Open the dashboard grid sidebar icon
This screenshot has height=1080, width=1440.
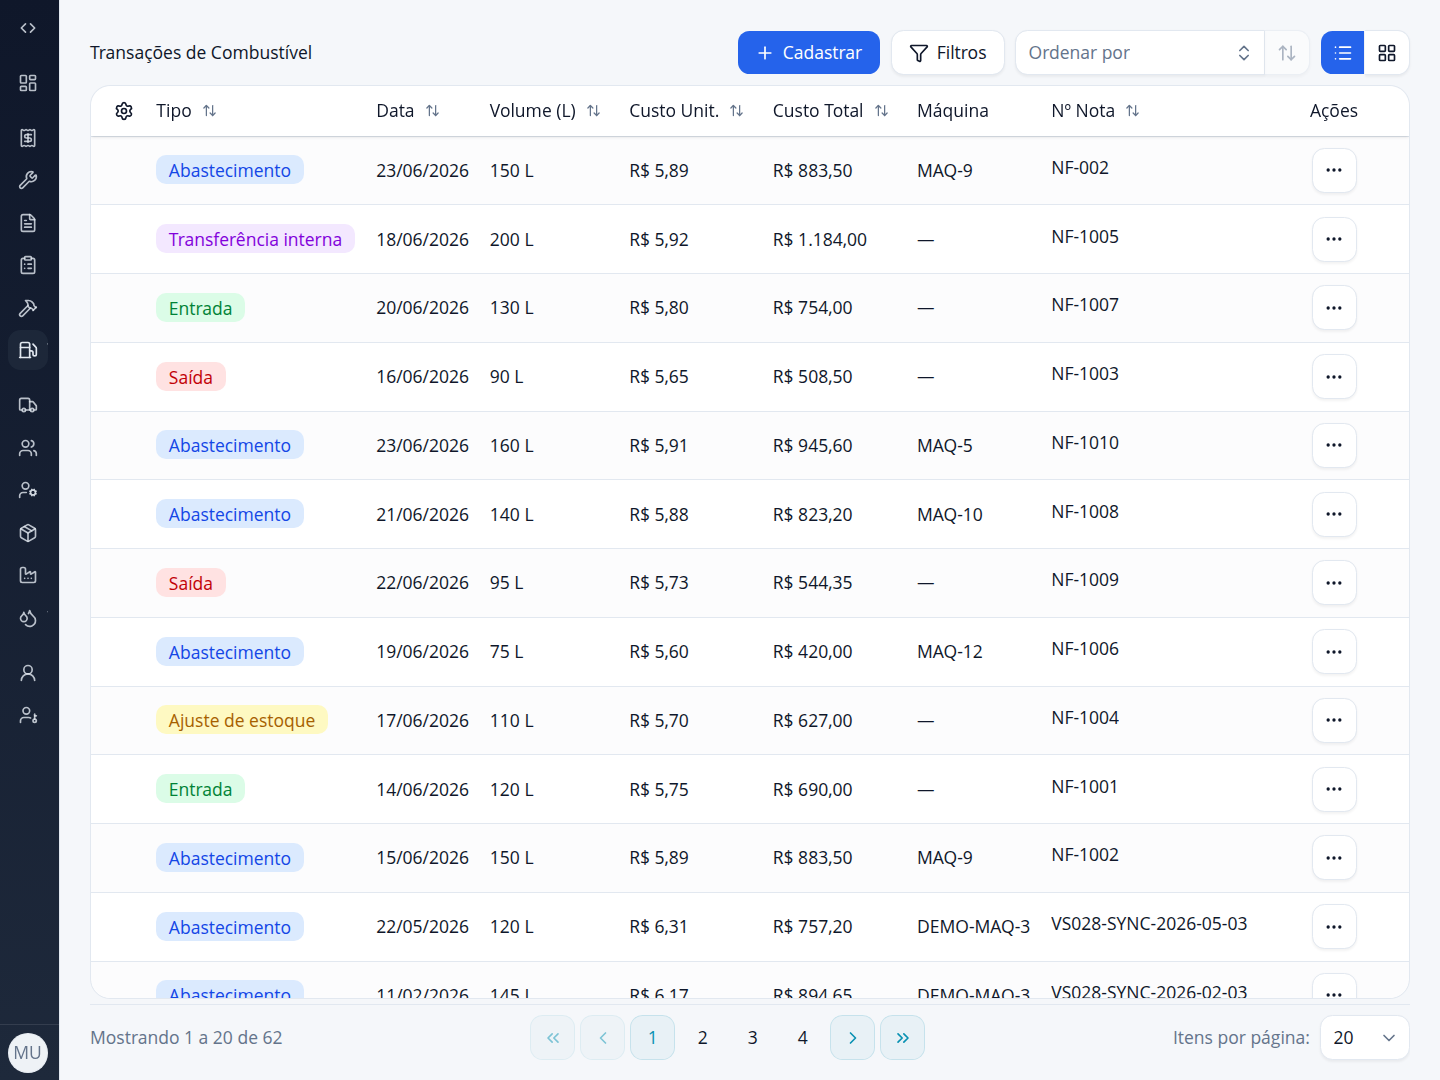[x=28, y=83]
